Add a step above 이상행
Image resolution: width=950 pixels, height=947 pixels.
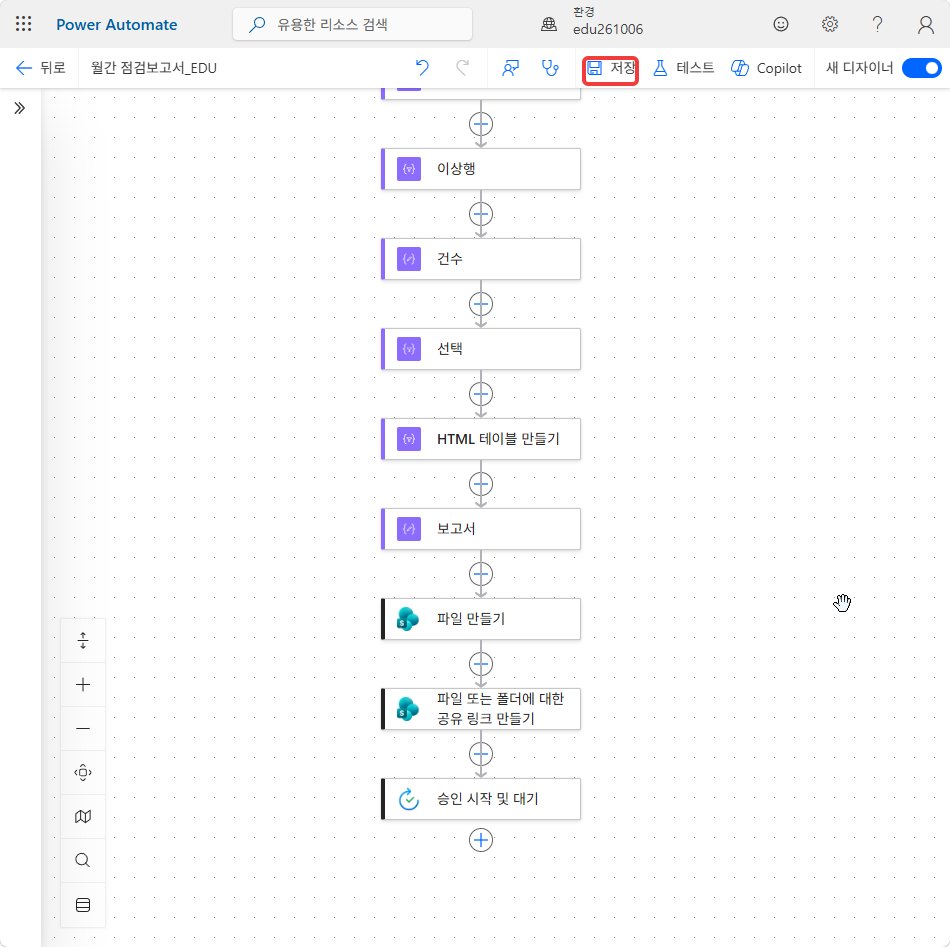pyautogui.click(x=481, y=124)
